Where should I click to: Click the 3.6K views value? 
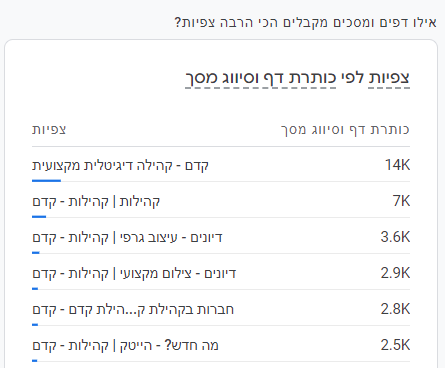coord(395,237)
